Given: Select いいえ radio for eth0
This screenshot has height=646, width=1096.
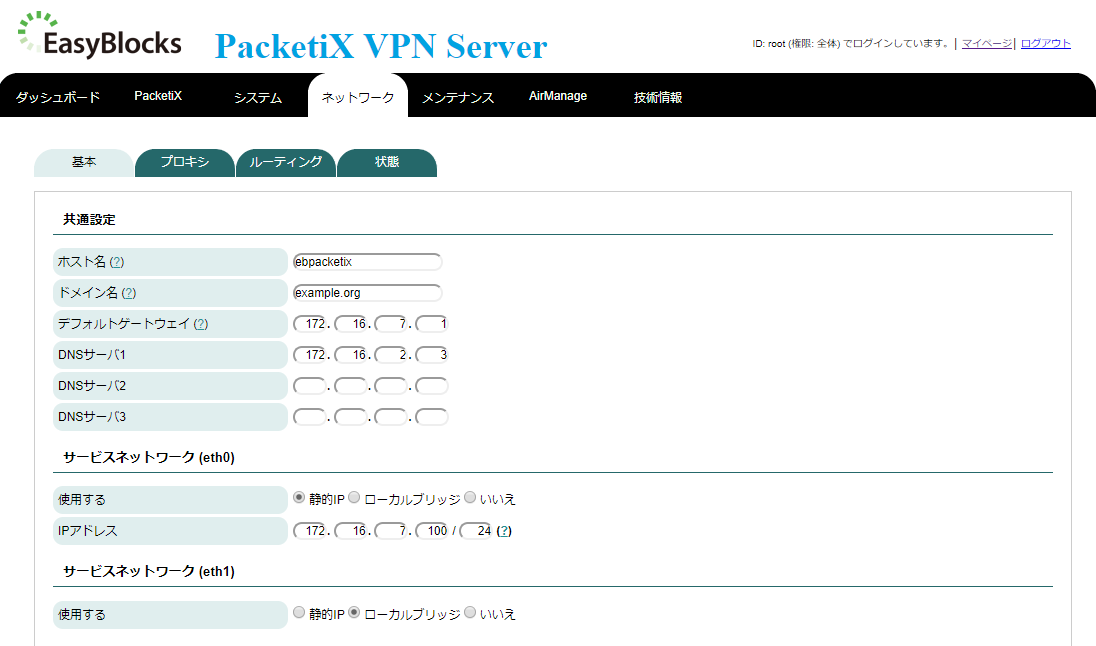Looking at the screenshot, I should tap(470, 498).
